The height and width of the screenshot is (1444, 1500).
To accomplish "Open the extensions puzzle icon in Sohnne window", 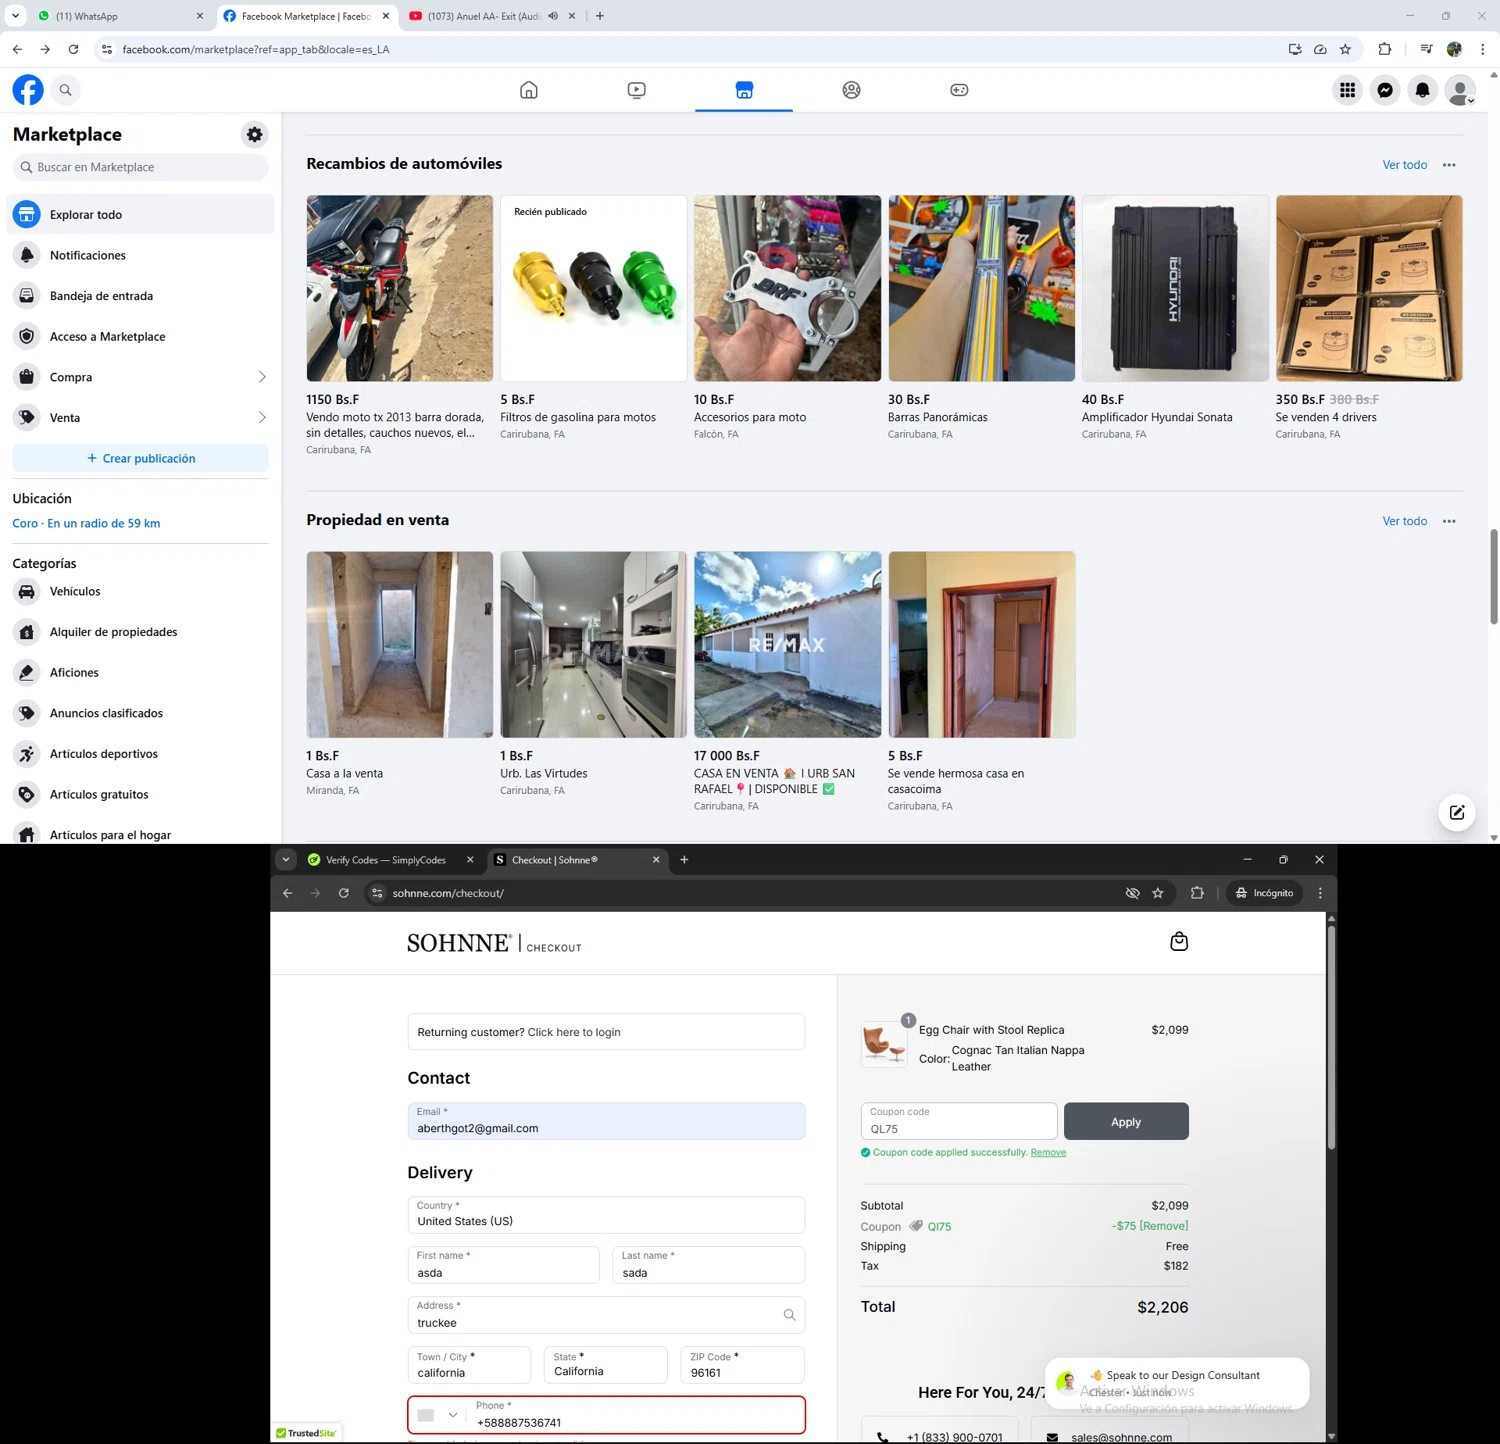I will [x=1197, y=893].
